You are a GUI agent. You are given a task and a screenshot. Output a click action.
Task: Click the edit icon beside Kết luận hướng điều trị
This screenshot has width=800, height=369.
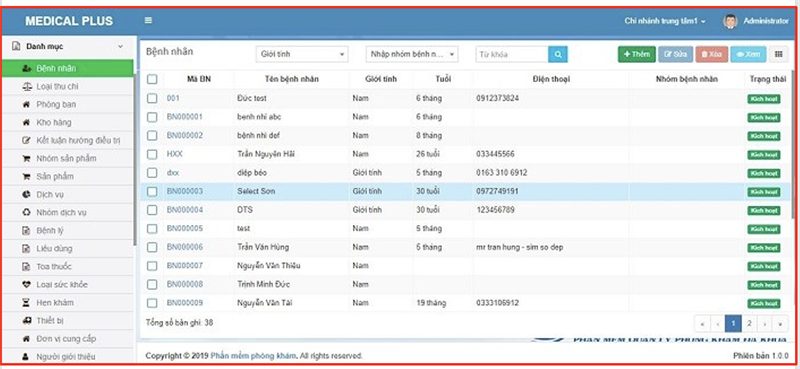coord(27,140)
